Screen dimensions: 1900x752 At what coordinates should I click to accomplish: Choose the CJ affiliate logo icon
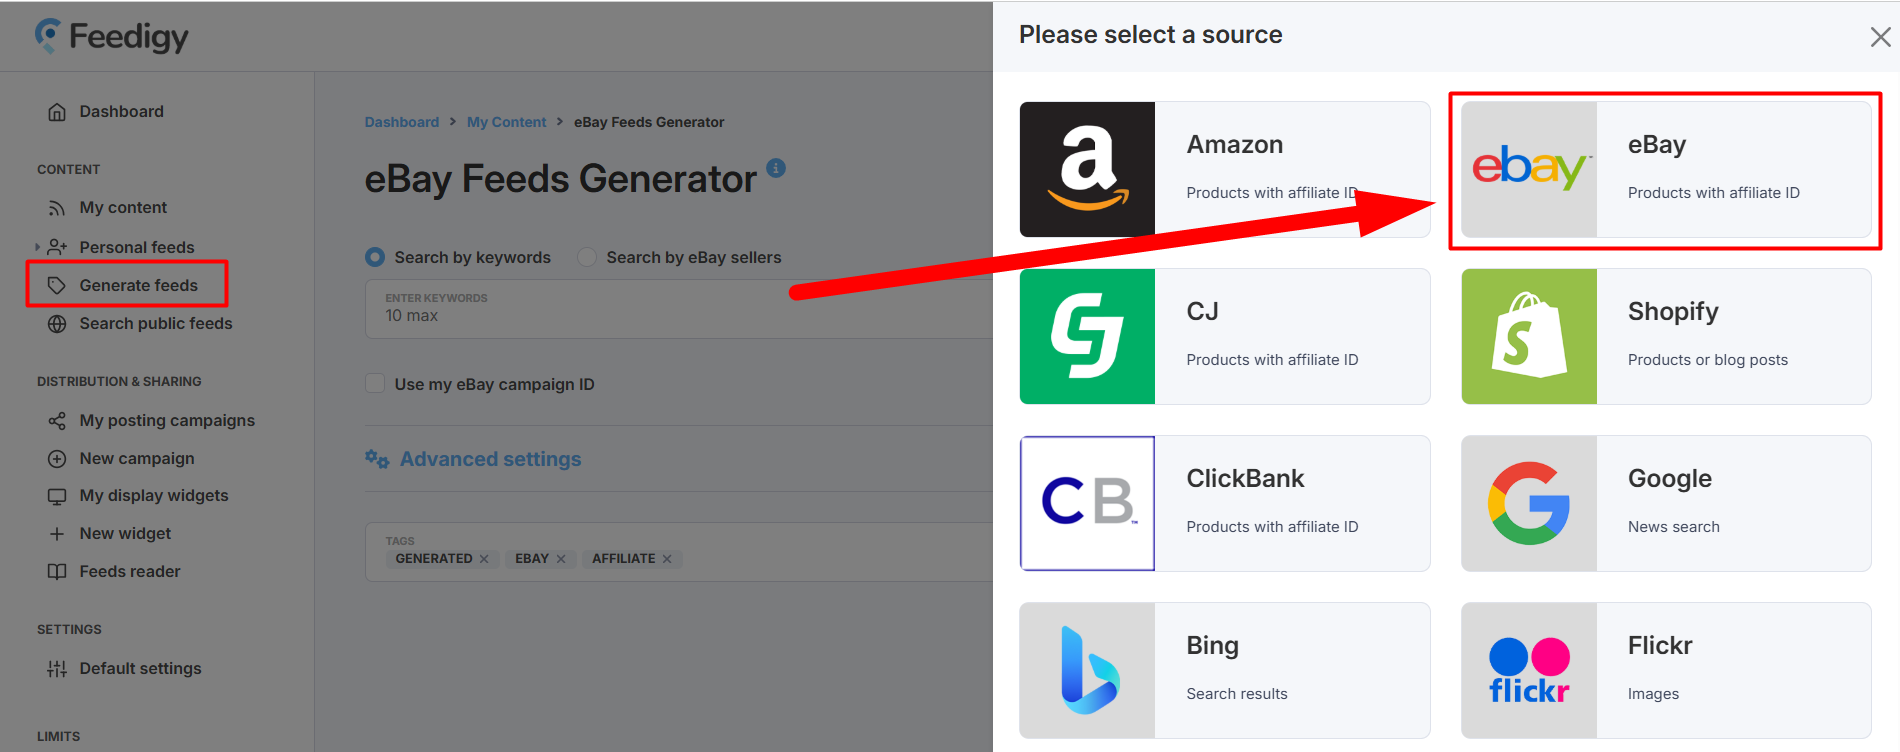pyautogui.click(x=1087, y=336)
